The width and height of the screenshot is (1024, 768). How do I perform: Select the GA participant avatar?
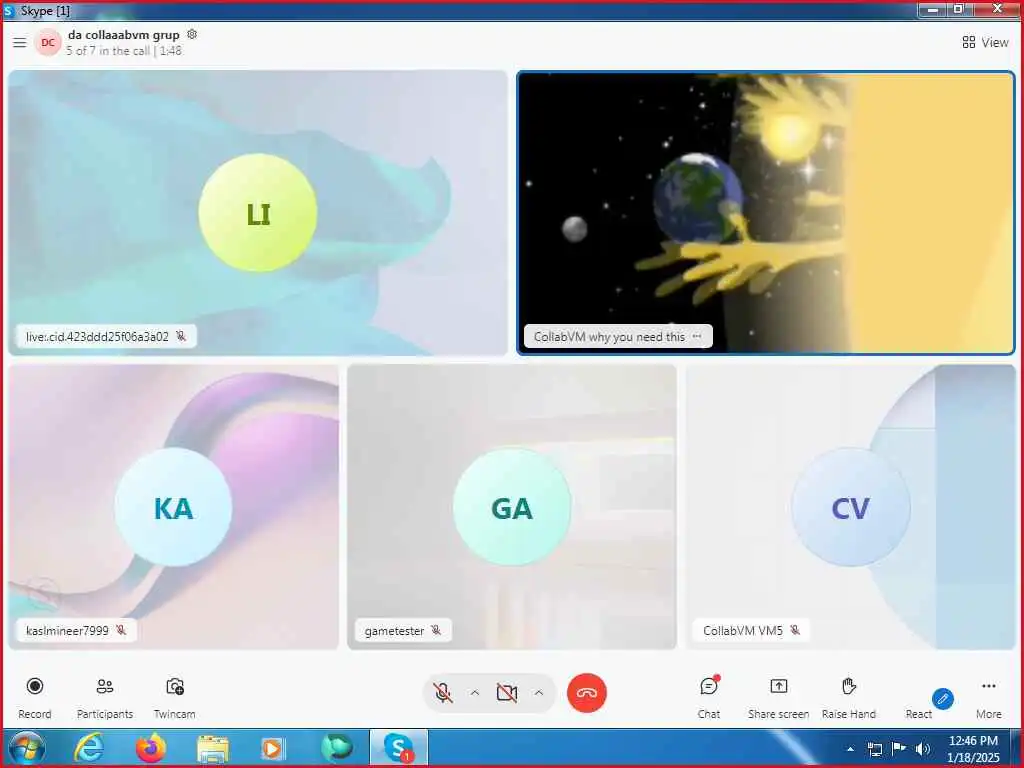coord(512,507)
